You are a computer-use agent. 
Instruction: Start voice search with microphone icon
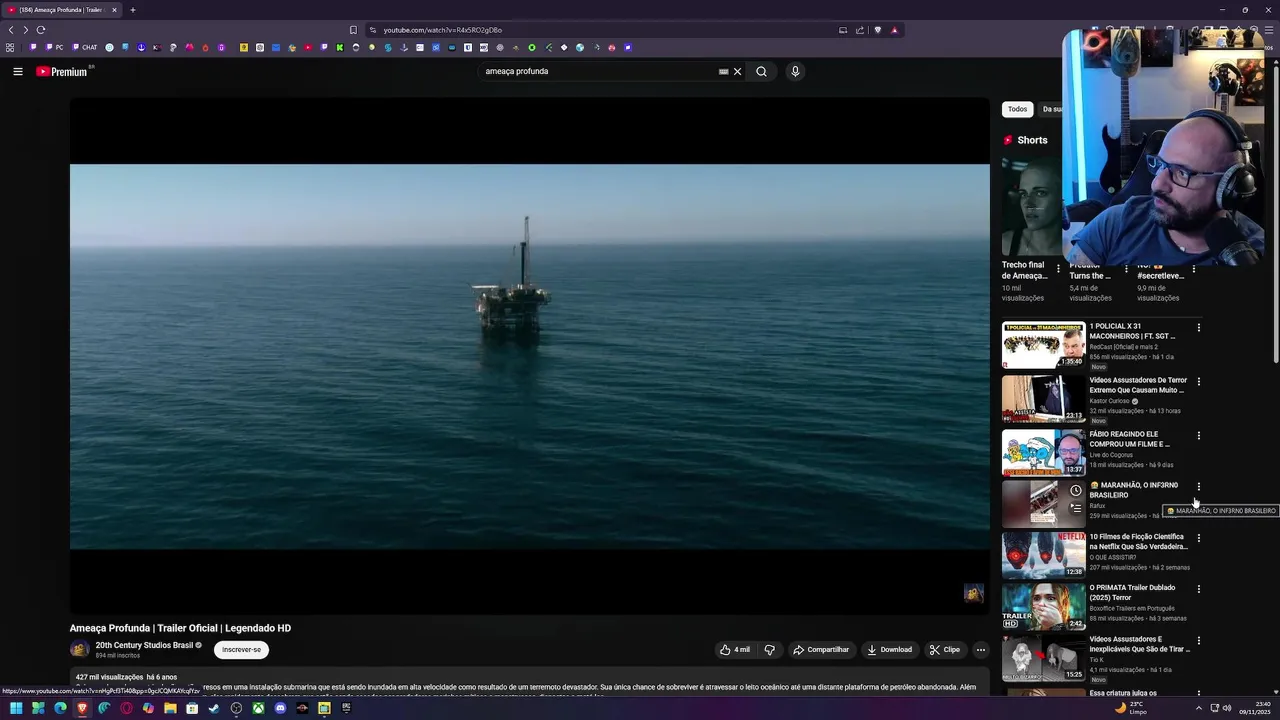[795, 71]
